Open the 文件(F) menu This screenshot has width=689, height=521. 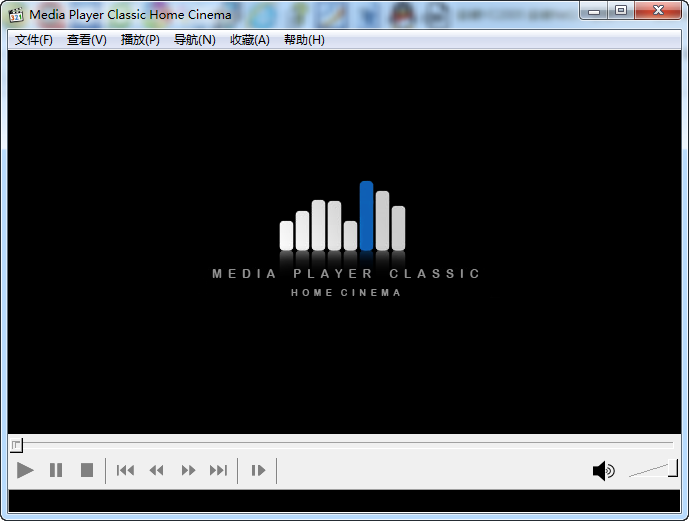click(x=34, y=40)
